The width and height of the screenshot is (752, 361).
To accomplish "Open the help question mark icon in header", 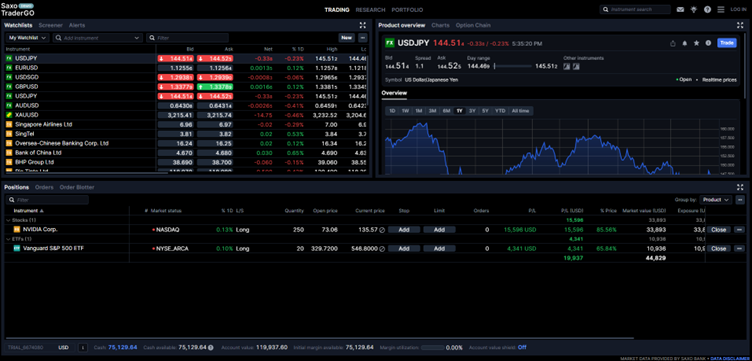I will 707,10.
